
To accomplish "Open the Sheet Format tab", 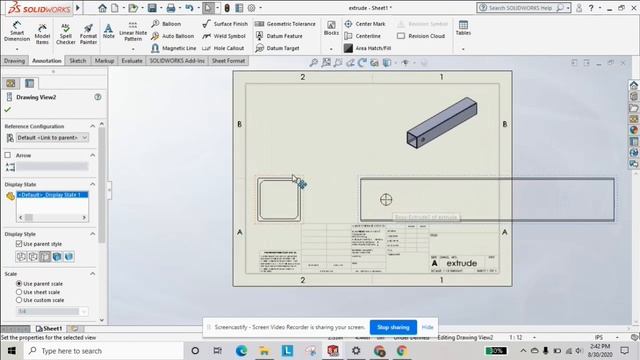I will 228,61.
